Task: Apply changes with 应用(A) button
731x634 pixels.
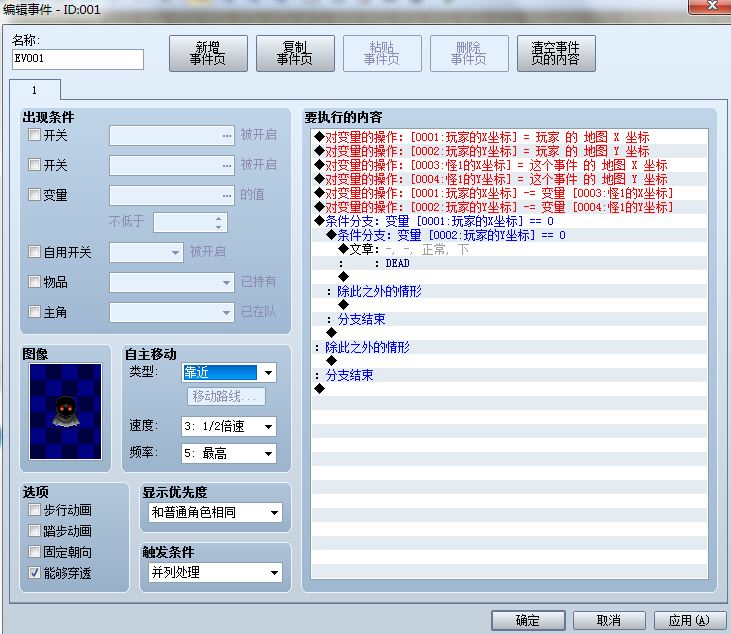Action: point(689,620)
